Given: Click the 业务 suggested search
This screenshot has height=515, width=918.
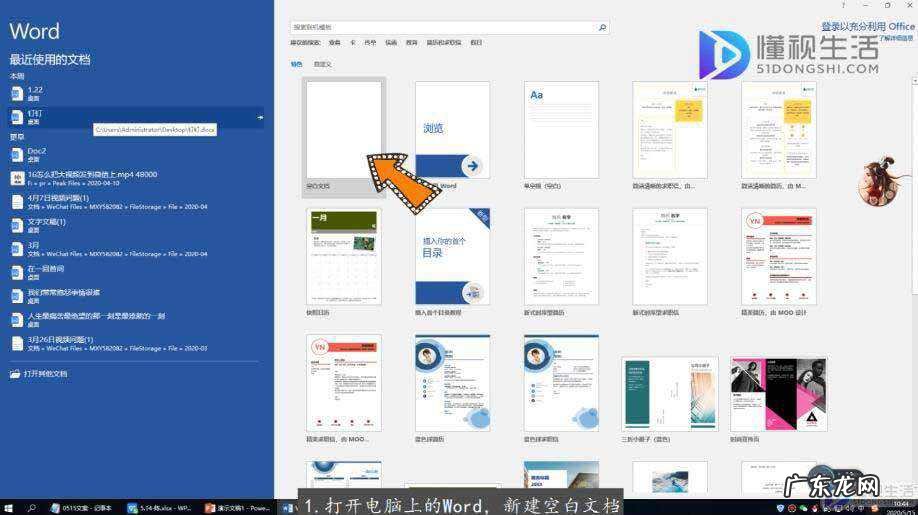Looking at the screenshot, I should [x=334, y=43].
